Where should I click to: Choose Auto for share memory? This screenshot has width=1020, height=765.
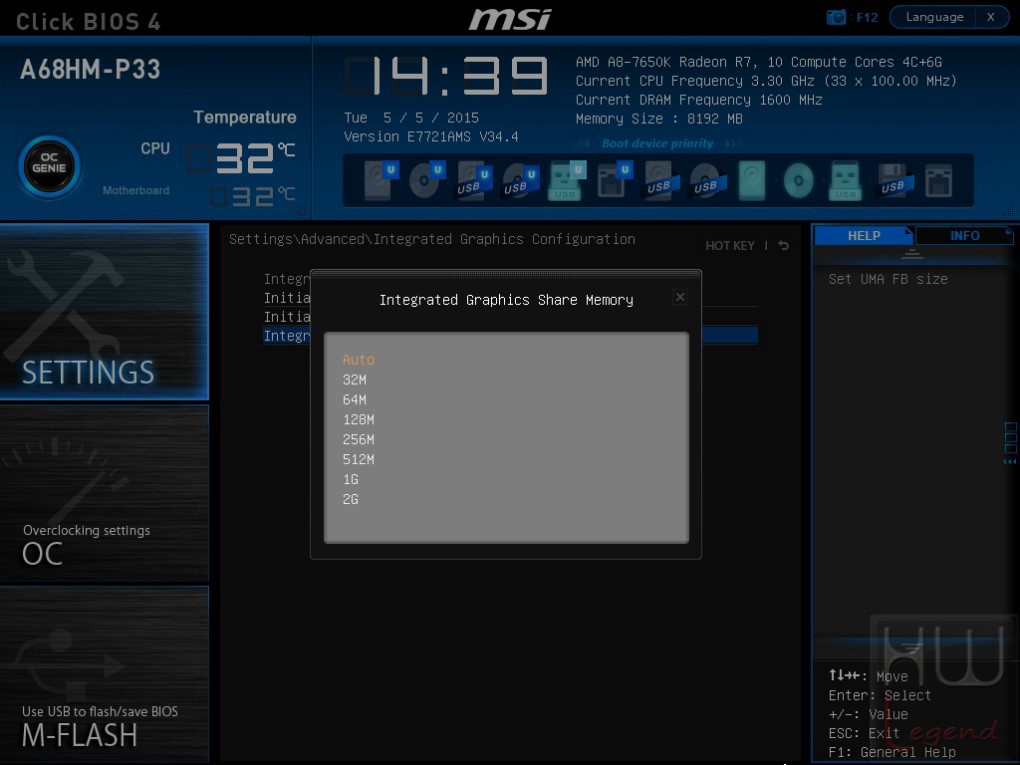point(358,360)
